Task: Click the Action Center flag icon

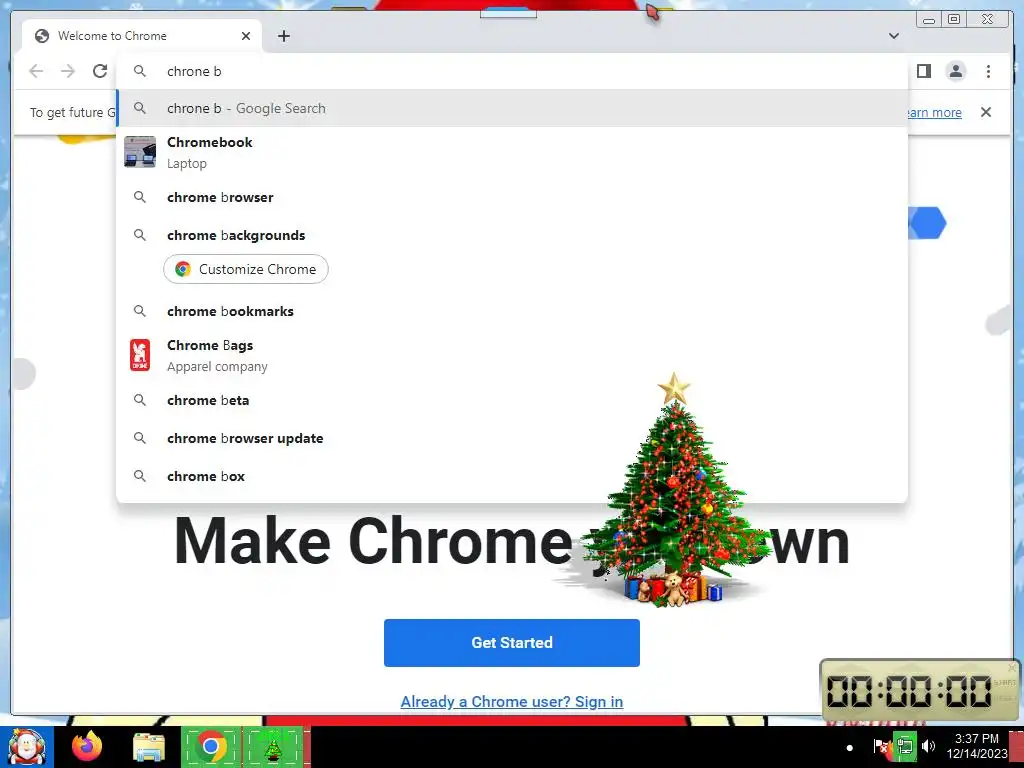Action: (881, 746)
